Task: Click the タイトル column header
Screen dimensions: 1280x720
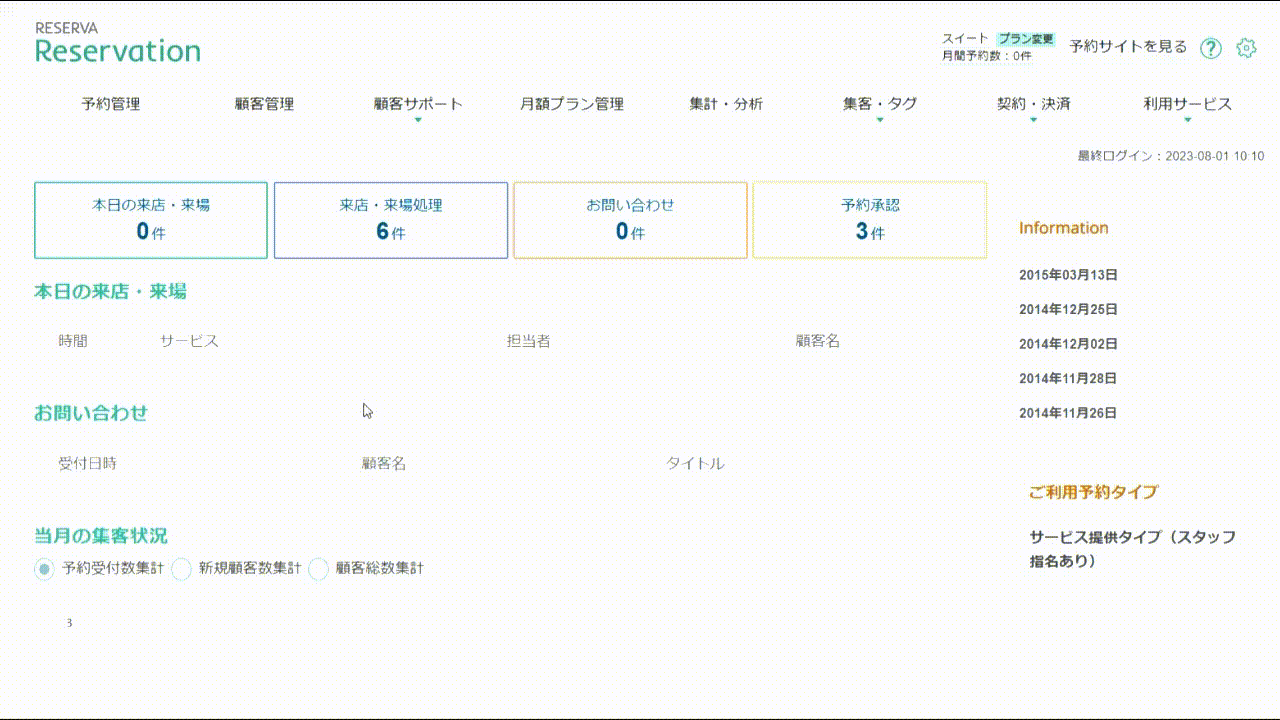Action: tap(695, 464)
